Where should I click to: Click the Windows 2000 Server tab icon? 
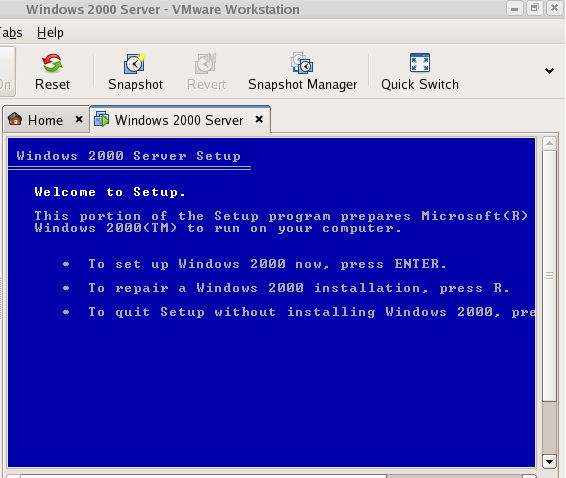(x=101, y=119)
